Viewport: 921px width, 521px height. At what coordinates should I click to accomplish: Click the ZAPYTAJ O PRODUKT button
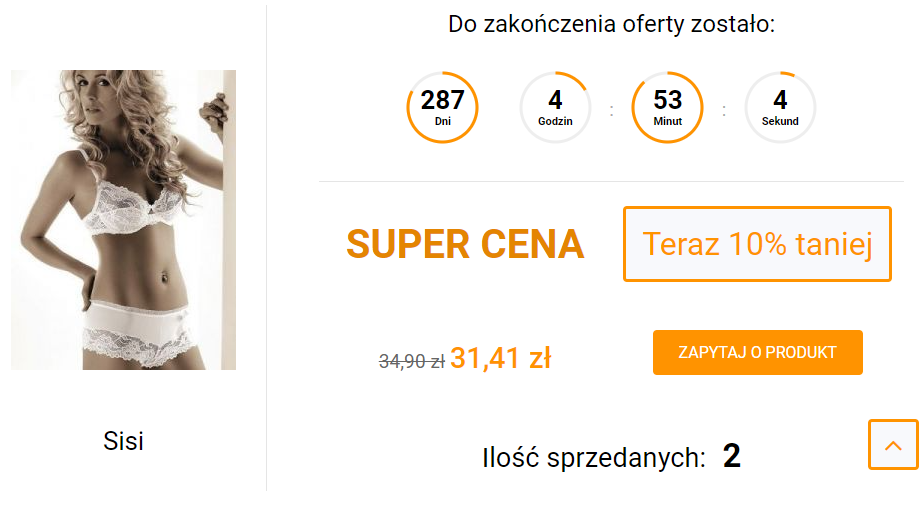click(x=758, y=352)
